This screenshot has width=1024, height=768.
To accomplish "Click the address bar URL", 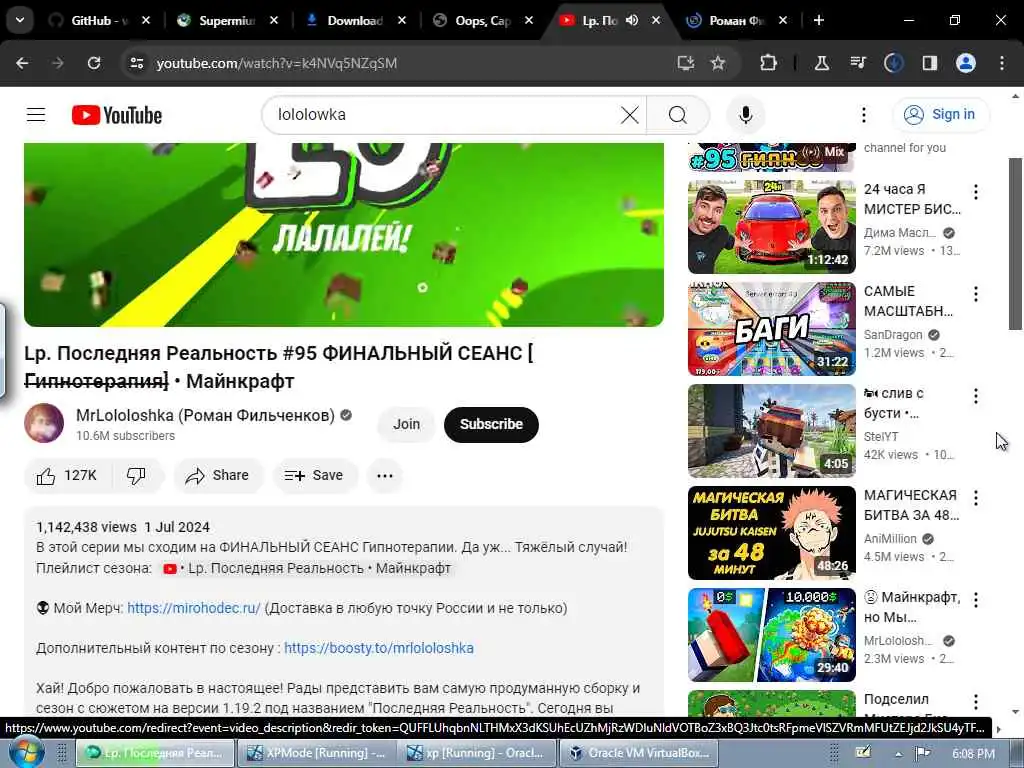I will pos(277,63).
